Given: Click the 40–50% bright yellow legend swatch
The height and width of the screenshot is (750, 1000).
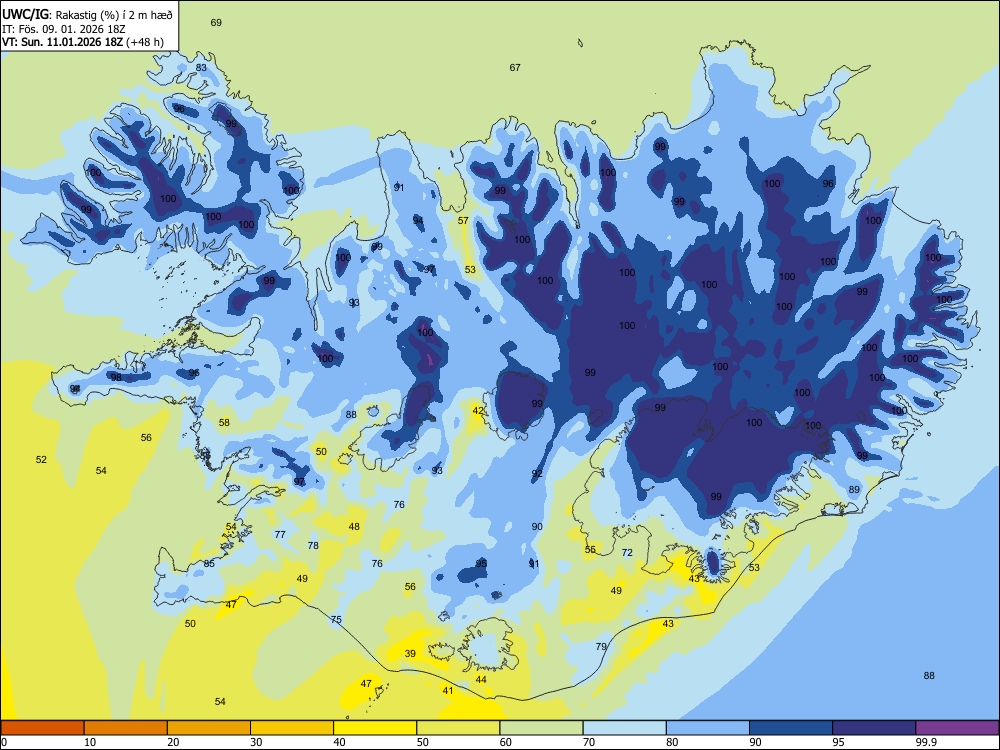Looking at the screenshot, I should click(375, 728).
